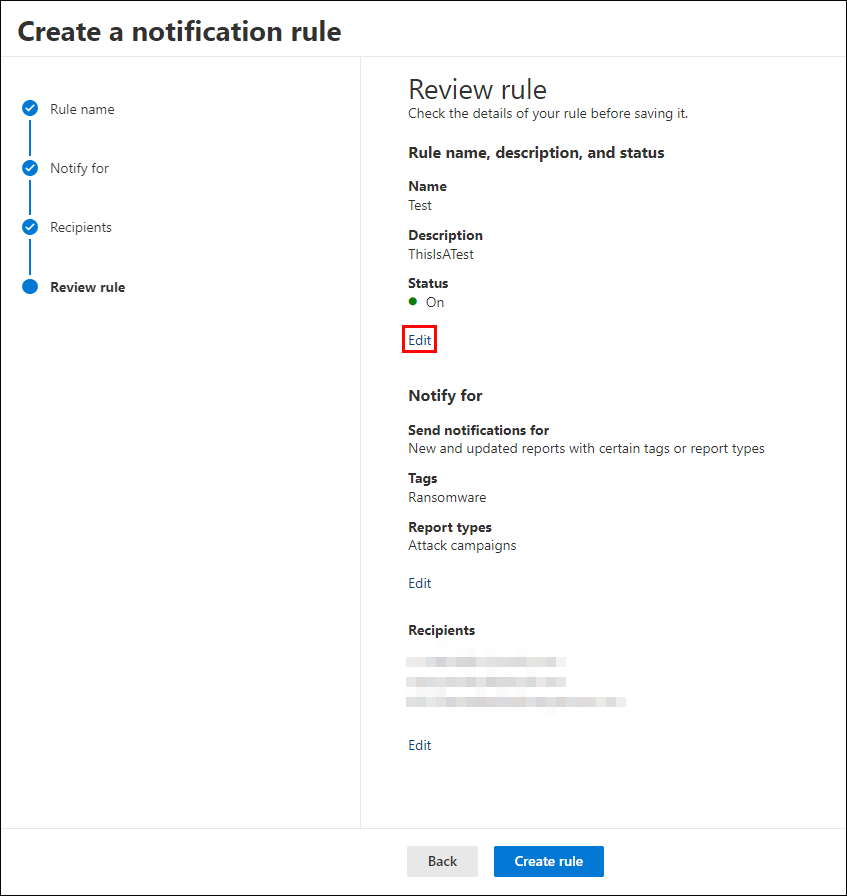Click the 'Status' field label
Viewport: 847px width, 896px height.
point(428,283)
